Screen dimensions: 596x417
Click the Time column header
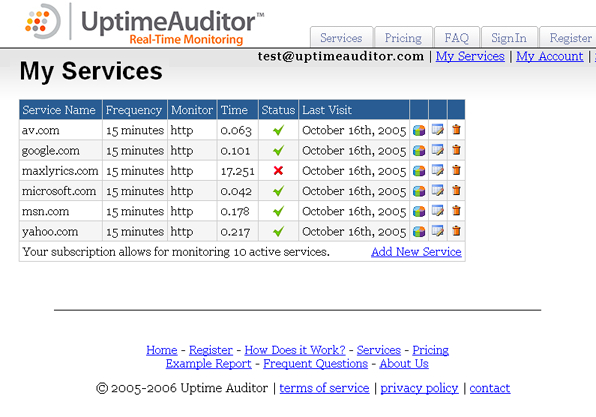[238, 110]
